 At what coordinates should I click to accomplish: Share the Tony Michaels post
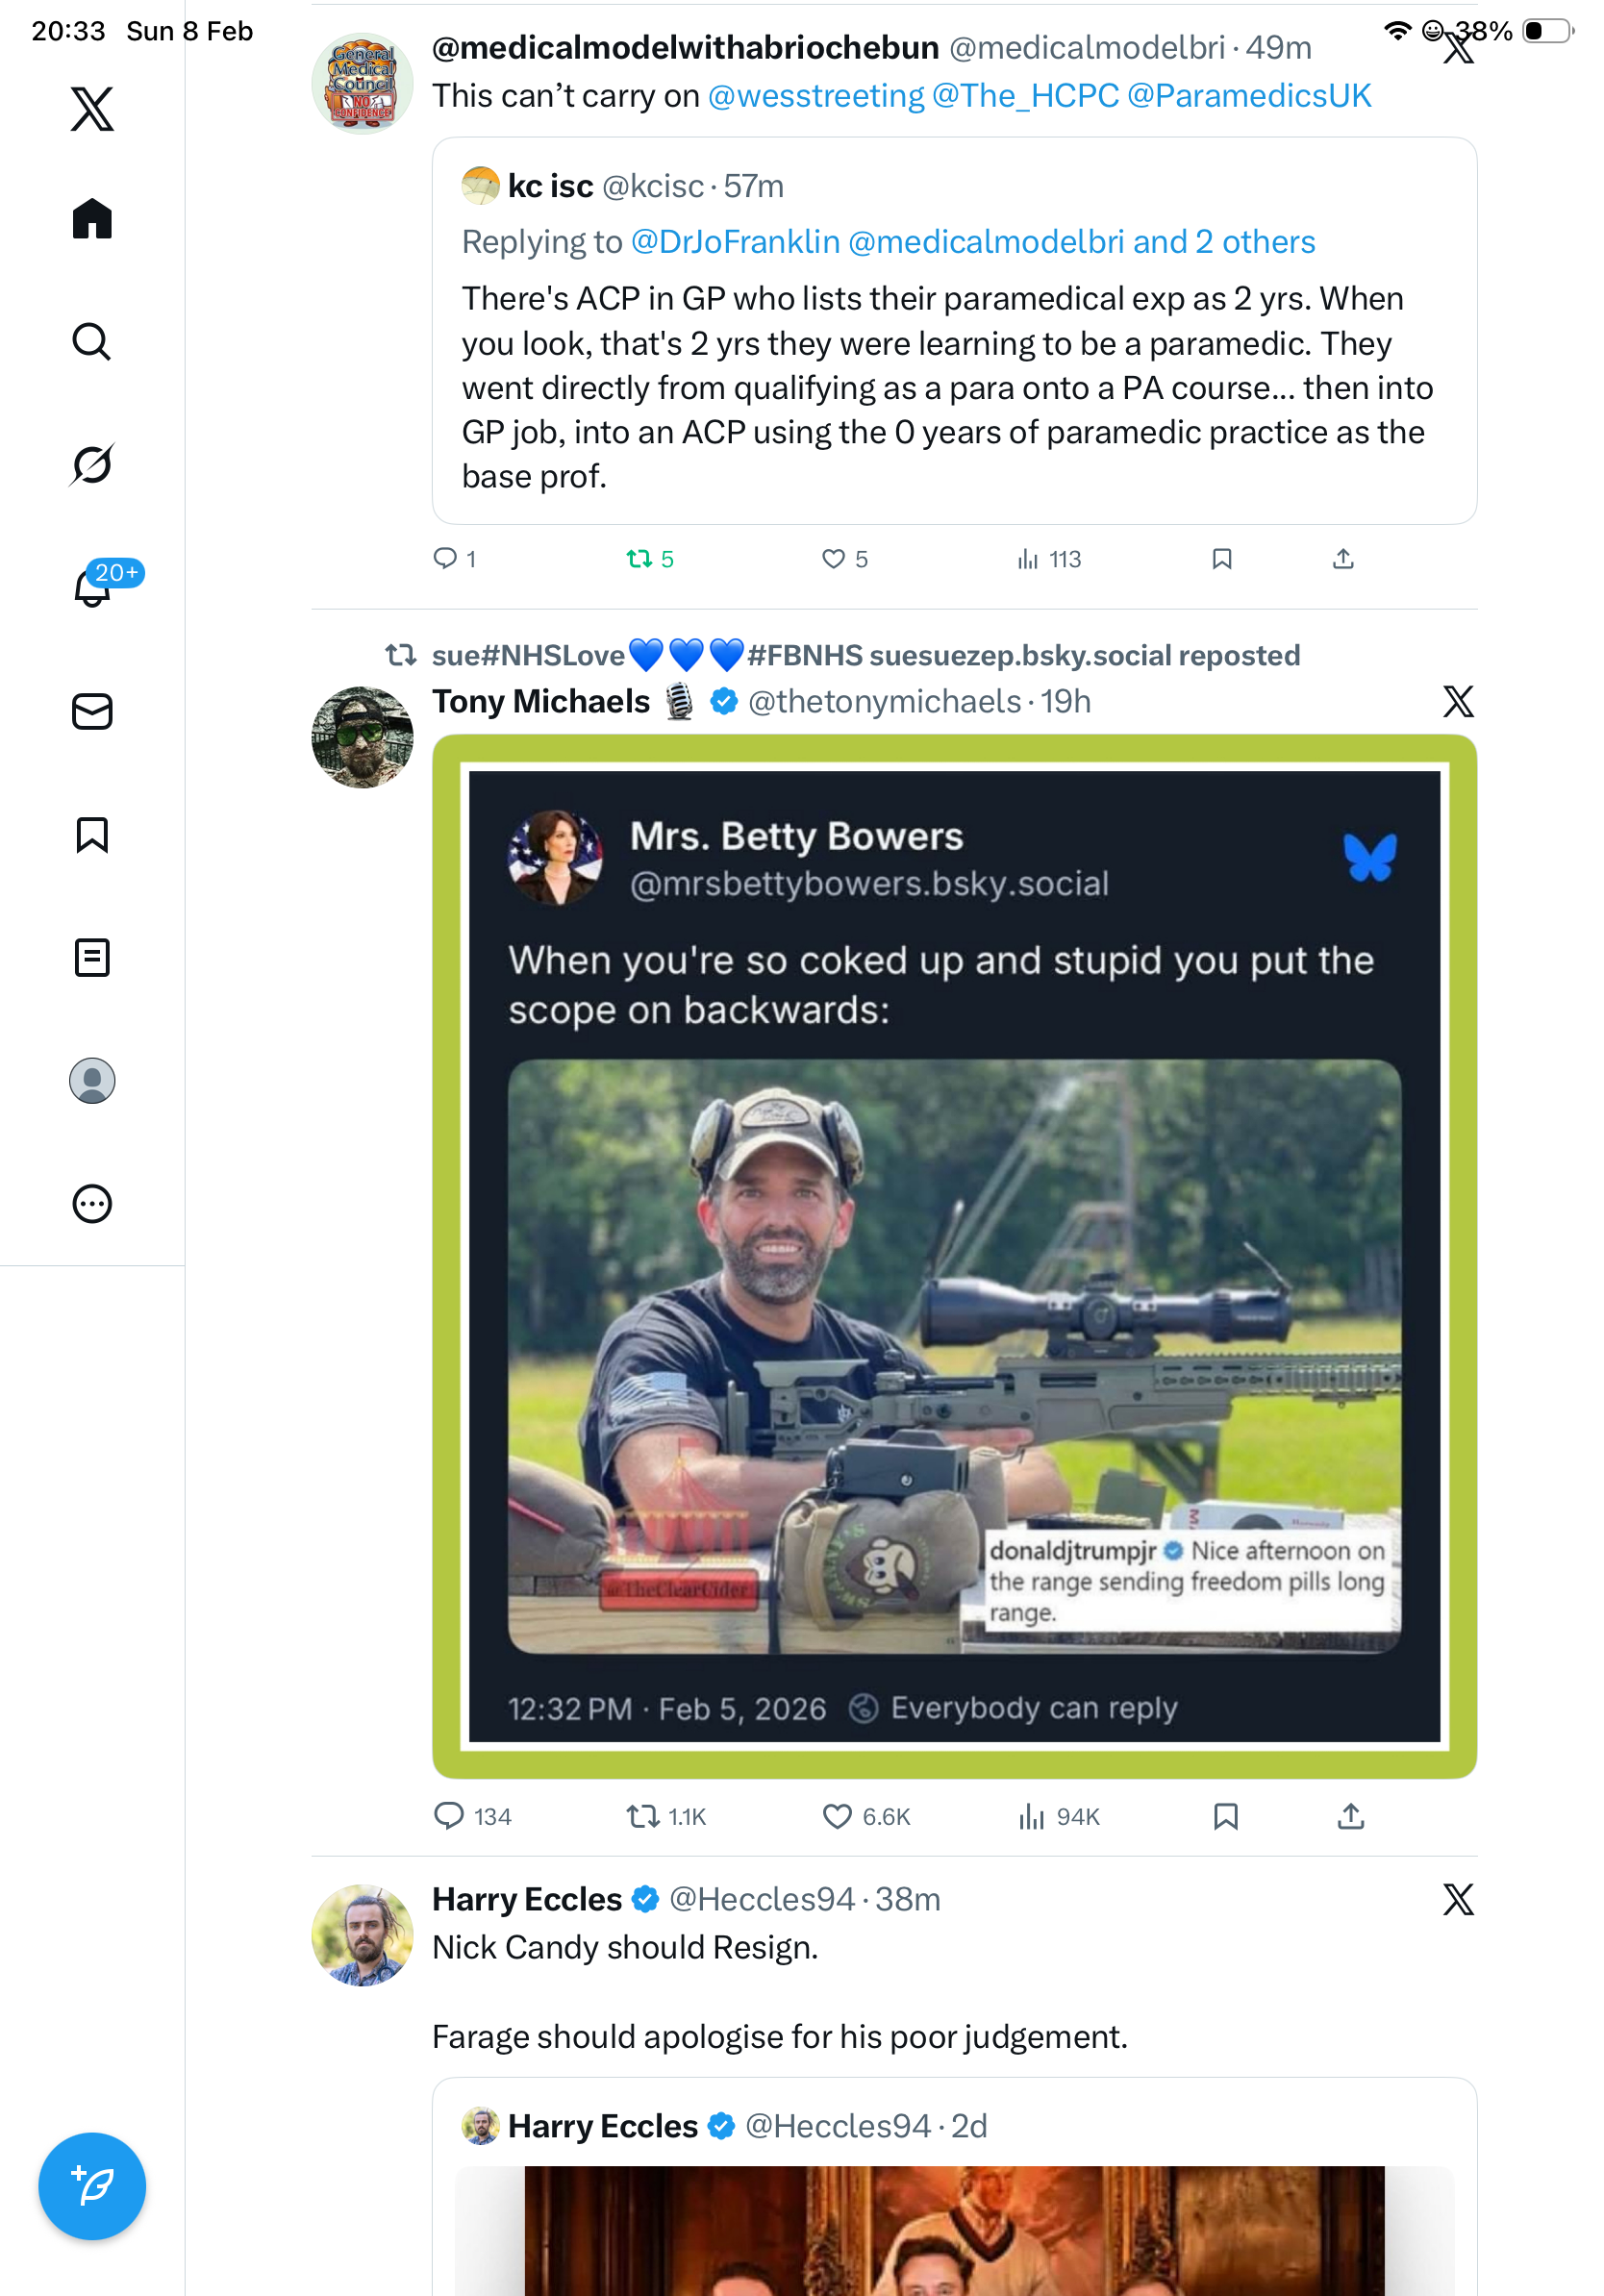(x=1350, y=1815)
